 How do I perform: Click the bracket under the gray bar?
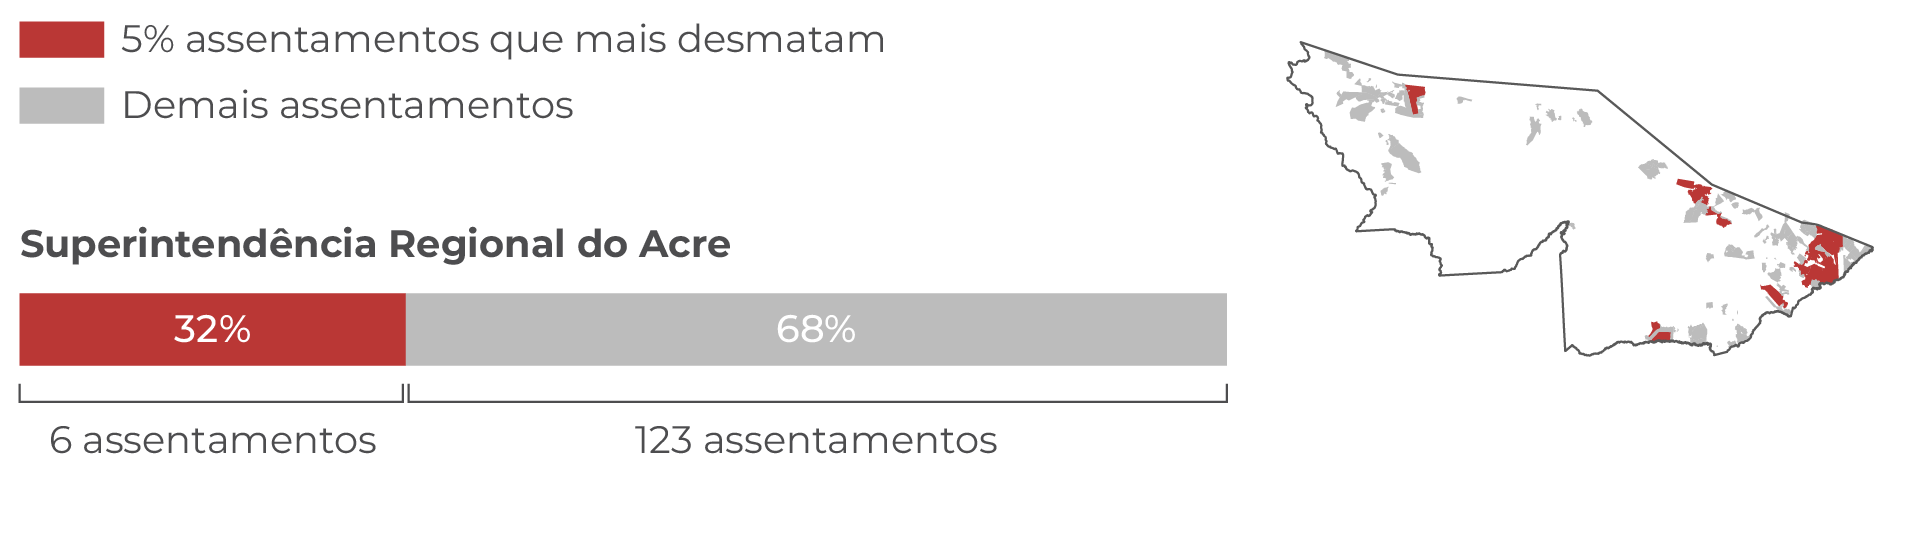click(818, 393)
